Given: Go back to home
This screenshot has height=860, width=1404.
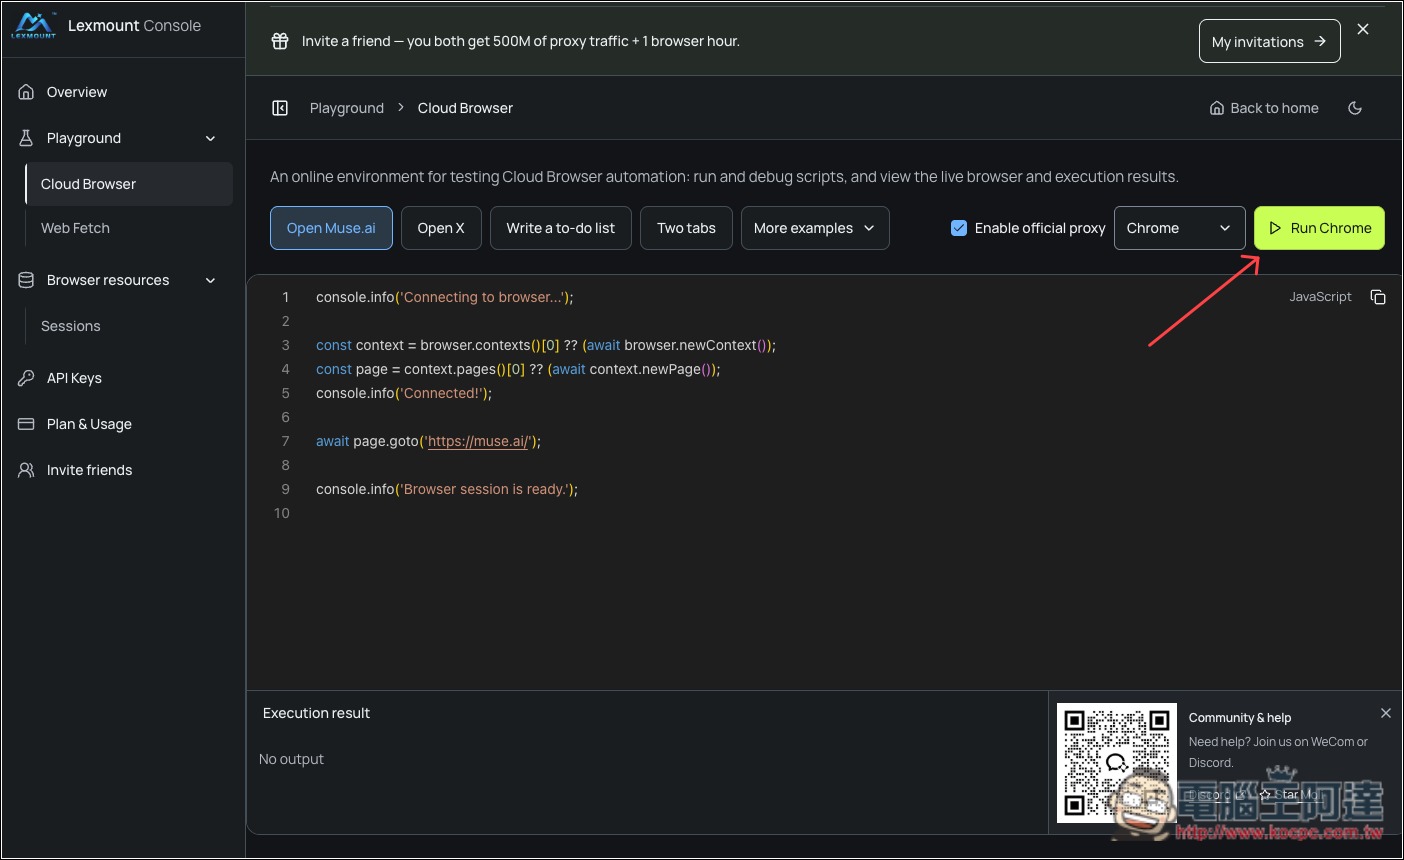Looking at the screenshot, I should point(1264,108).
